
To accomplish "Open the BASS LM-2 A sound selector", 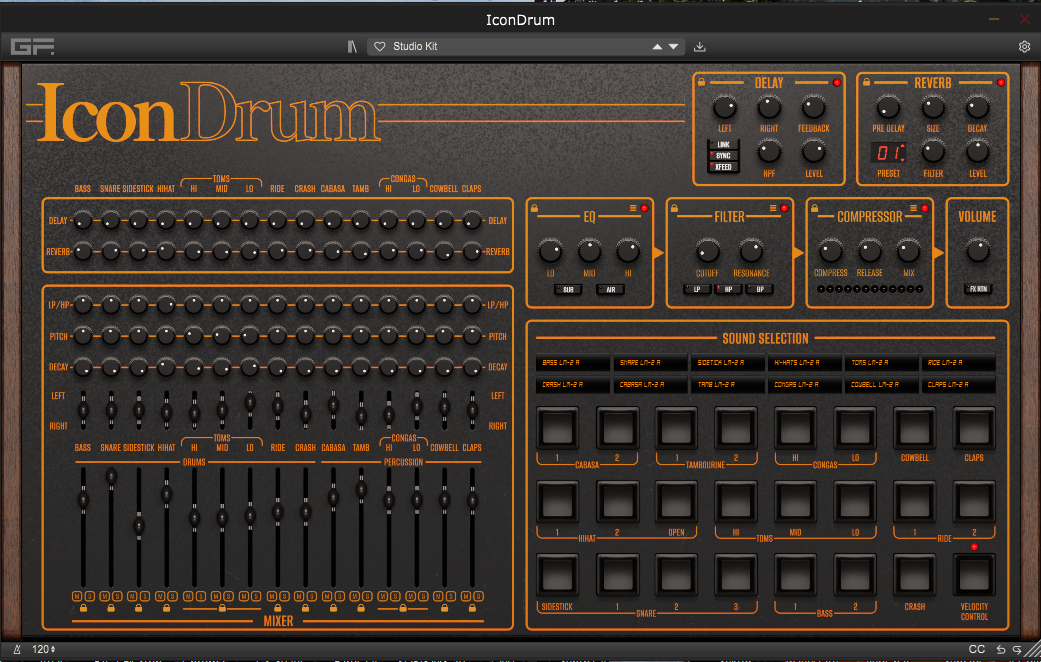I will [x=573, y=363].
